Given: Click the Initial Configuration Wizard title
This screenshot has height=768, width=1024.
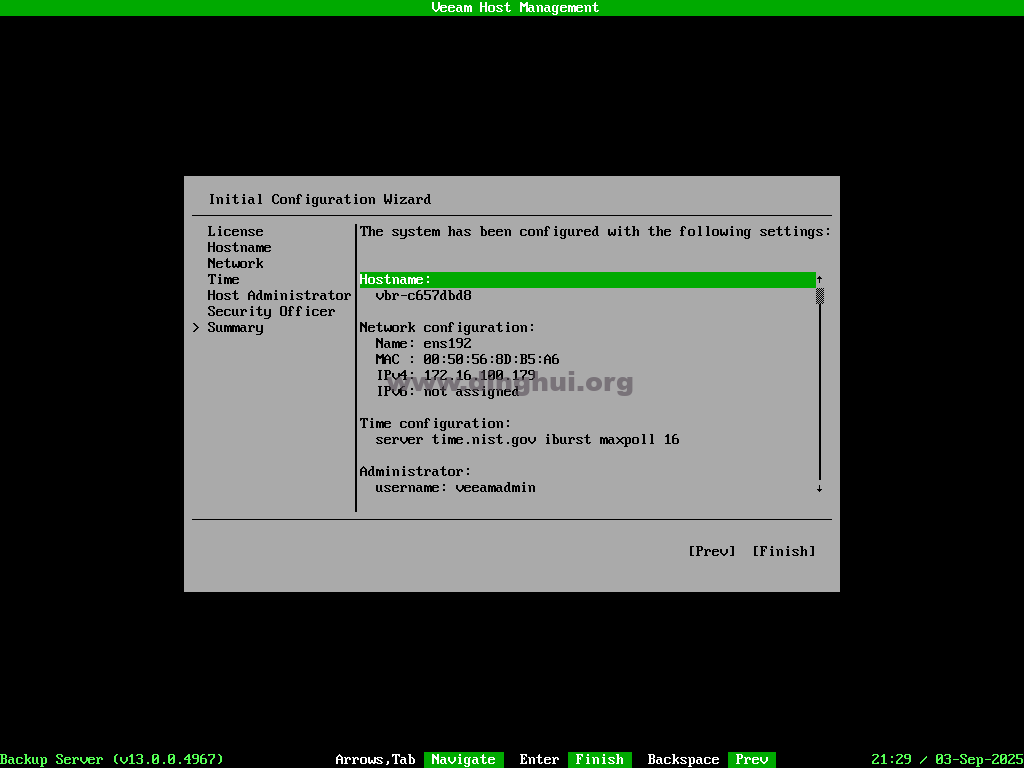Looking at the screenshot, I should coord(319,199).
